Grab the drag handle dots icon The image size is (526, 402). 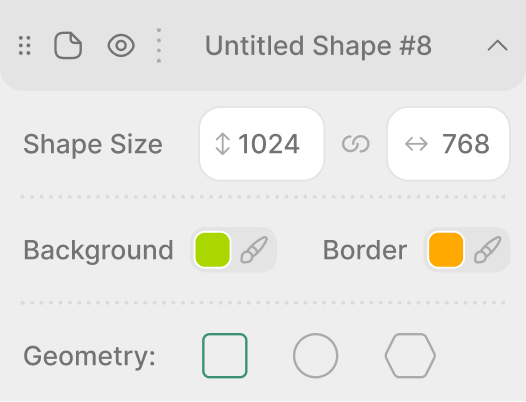pos(25,45)
